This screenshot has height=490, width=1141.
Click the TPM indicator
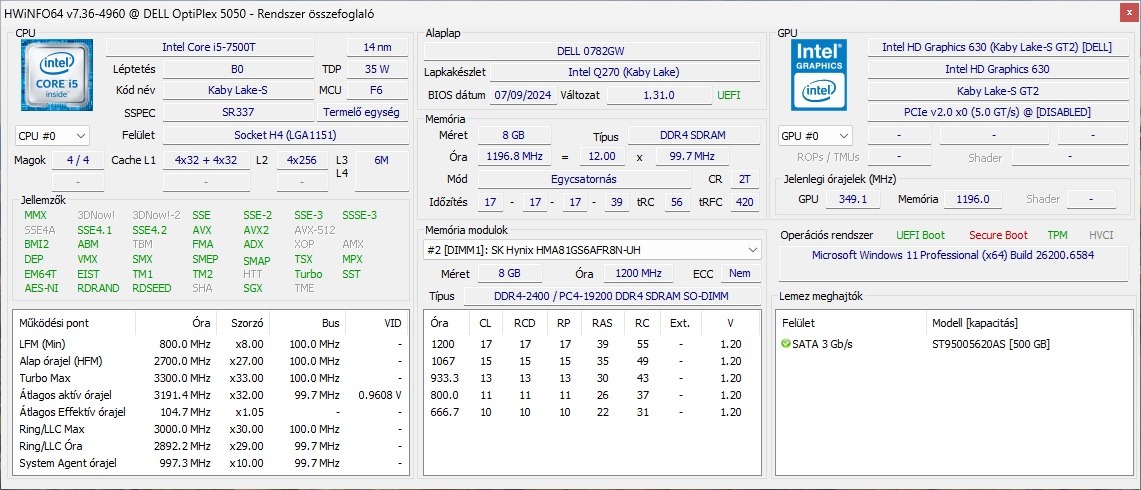coord(1057,235)
